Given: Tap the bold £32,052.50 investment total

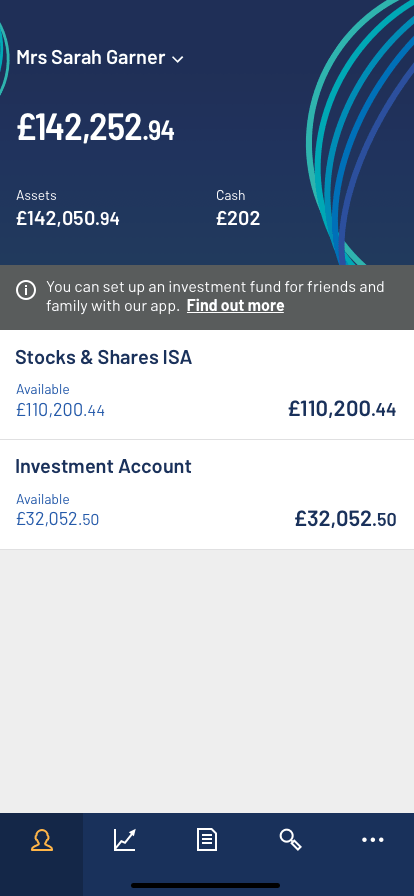Looking at the screenshot, I should click(x=345, y=519).
